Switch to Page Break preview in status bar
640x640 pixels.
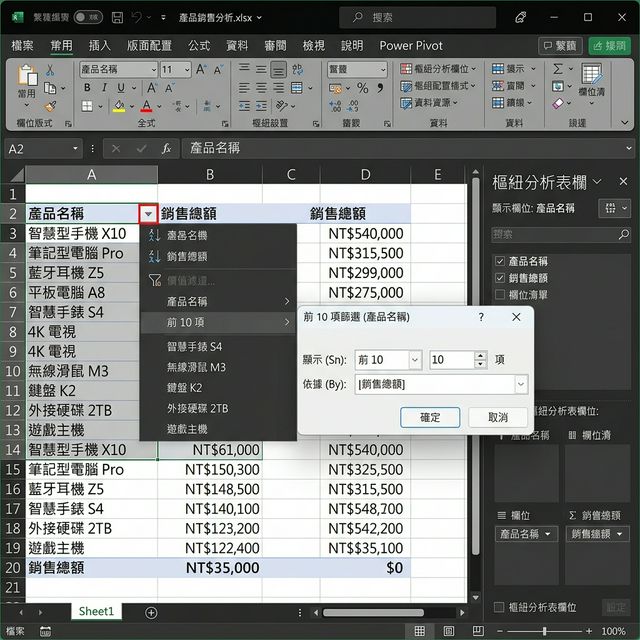(478, 631)
